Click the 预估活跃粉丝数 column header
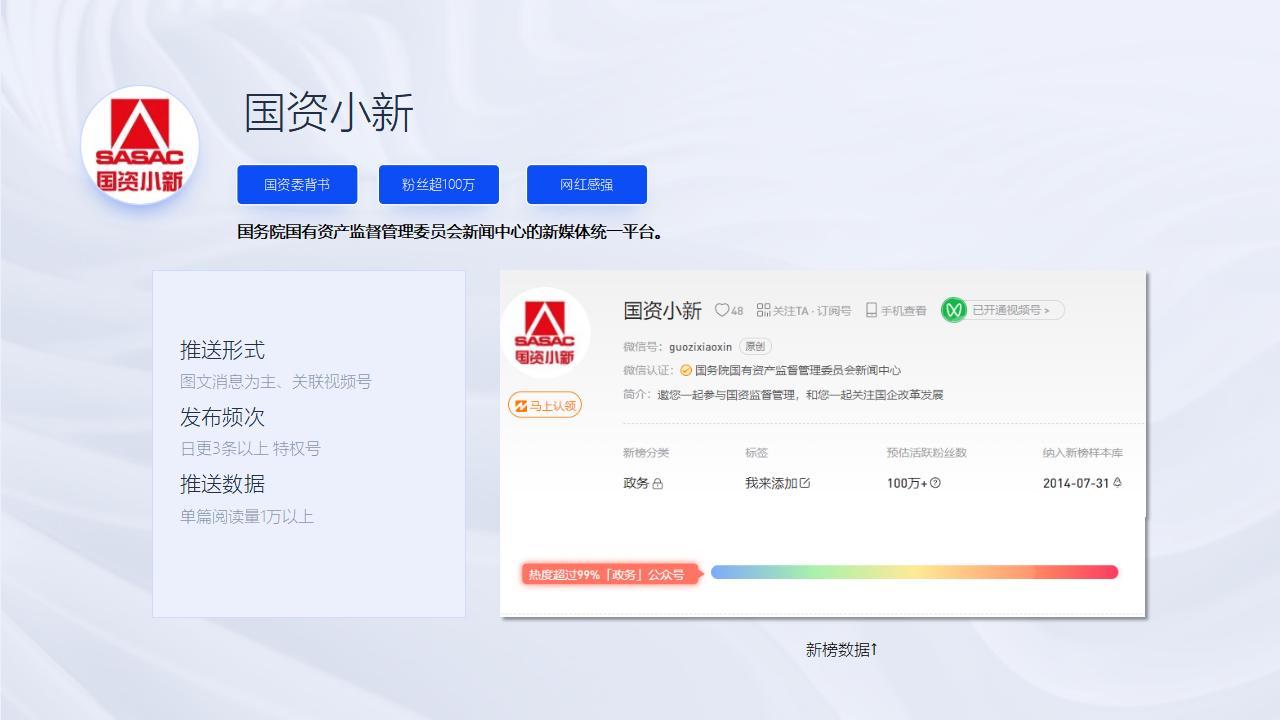The height and width of the screenshot is (720, 1280). [x=927, y=453]
